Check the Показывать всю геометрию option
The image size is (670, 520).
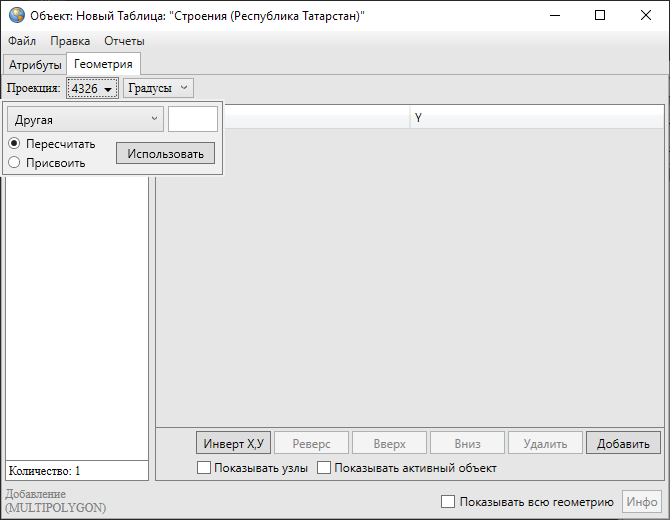click(448, 502)
